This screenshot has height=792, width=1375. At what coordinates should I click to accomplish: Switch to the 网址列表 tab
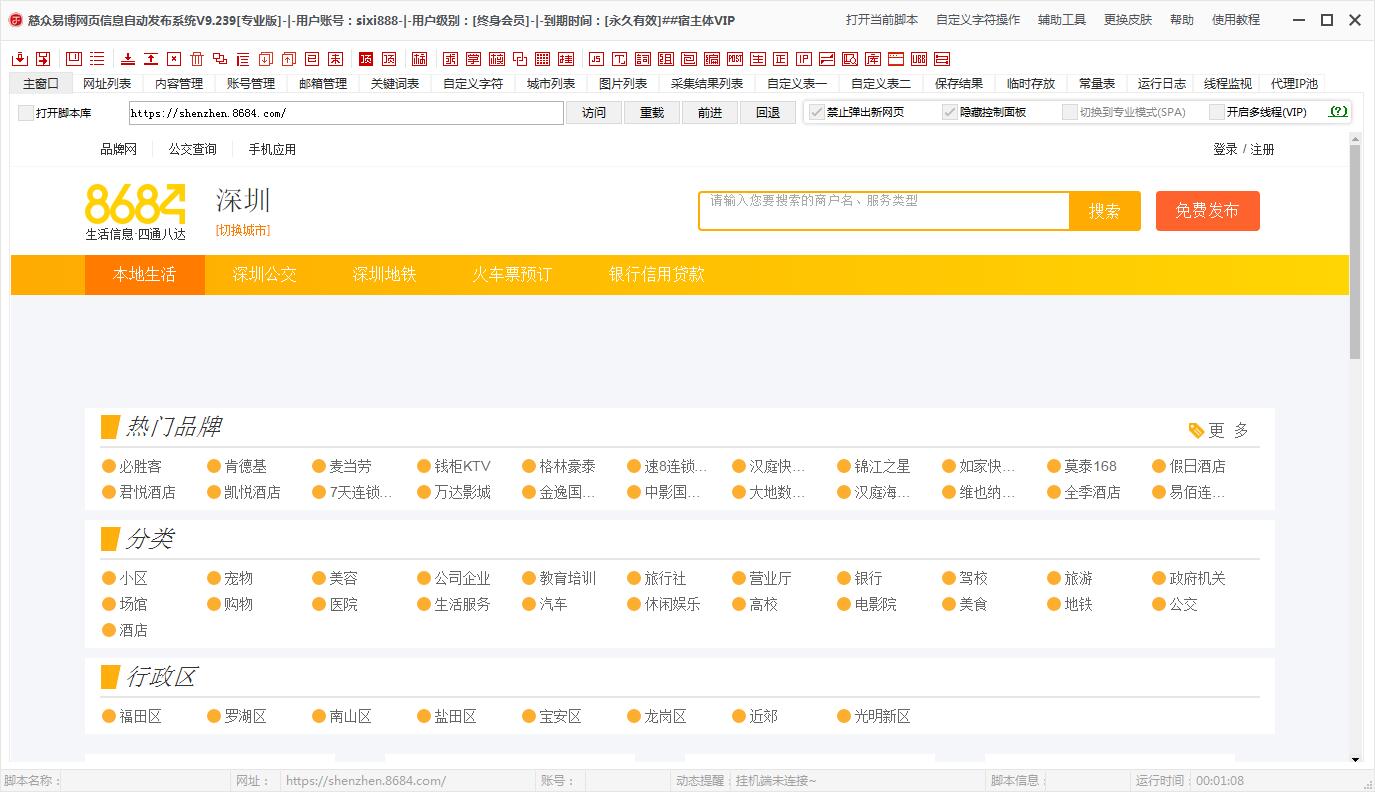click(x=107, y=84)
